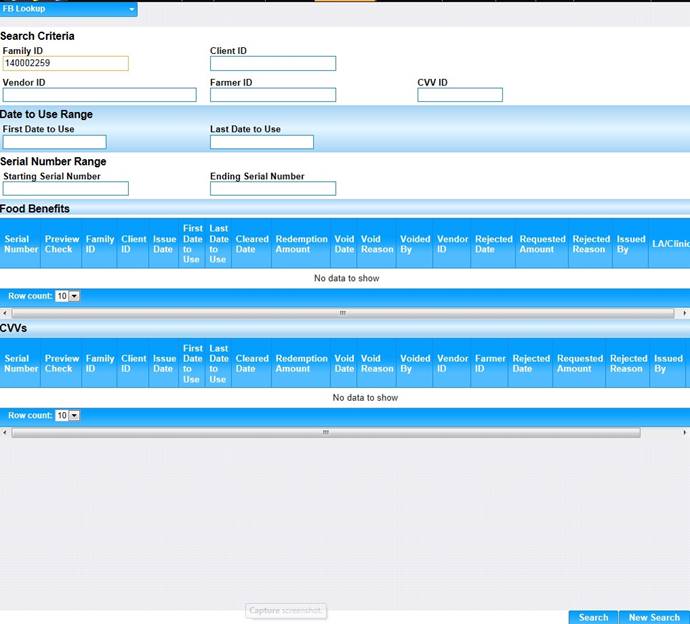Open CVVs row count dropdown

pos(67,415)
